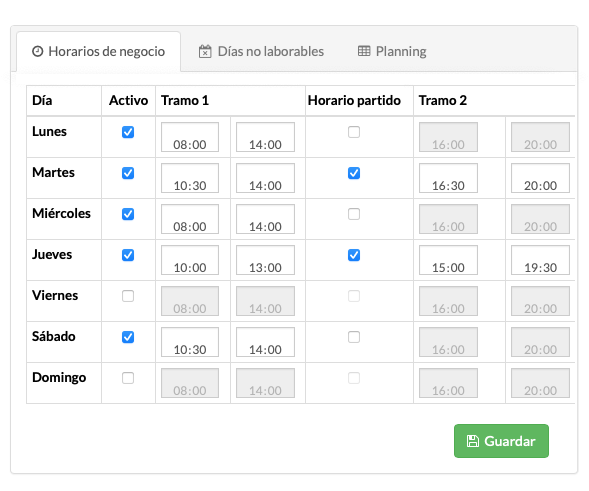Image resolution: width=589 pixels, height=491 pixels.
Task: Click the clock icon on Horarios de negocio tab
Action: pyautogui.click(x=38, y=51)
